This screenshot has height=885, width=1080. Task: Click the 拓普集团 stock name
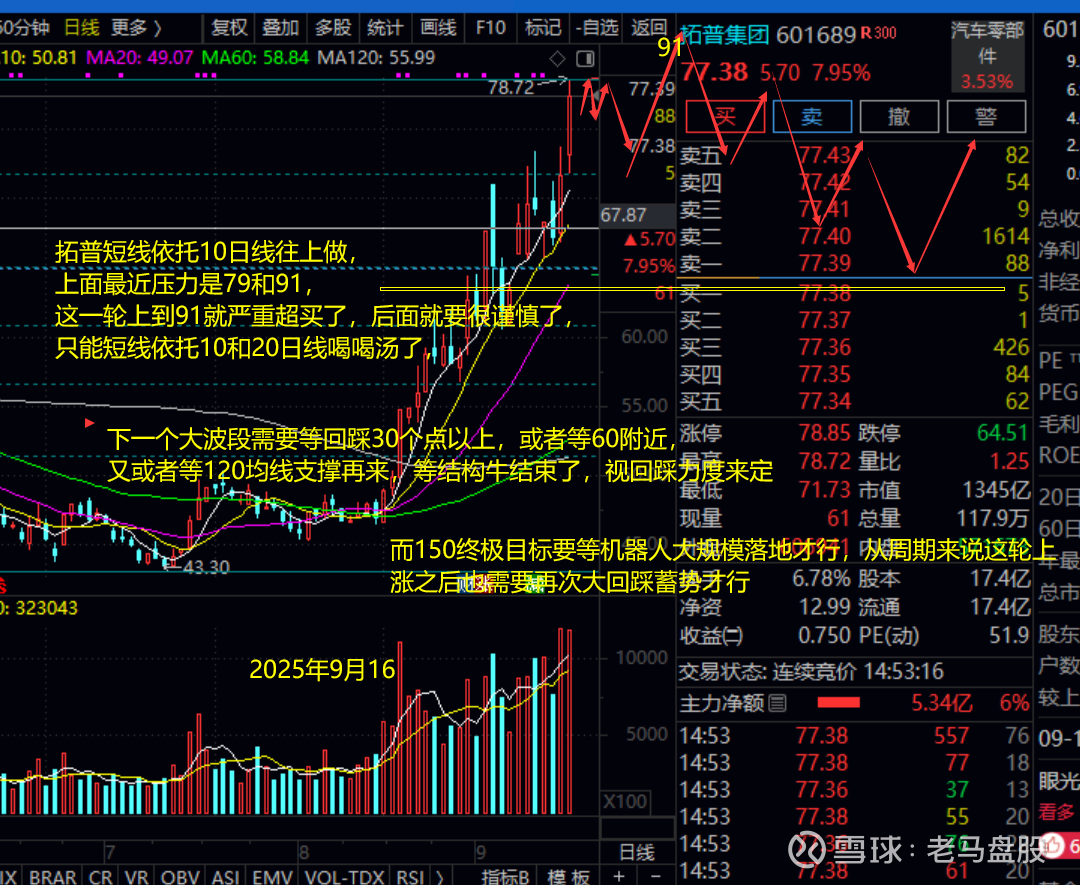[724, 34]
